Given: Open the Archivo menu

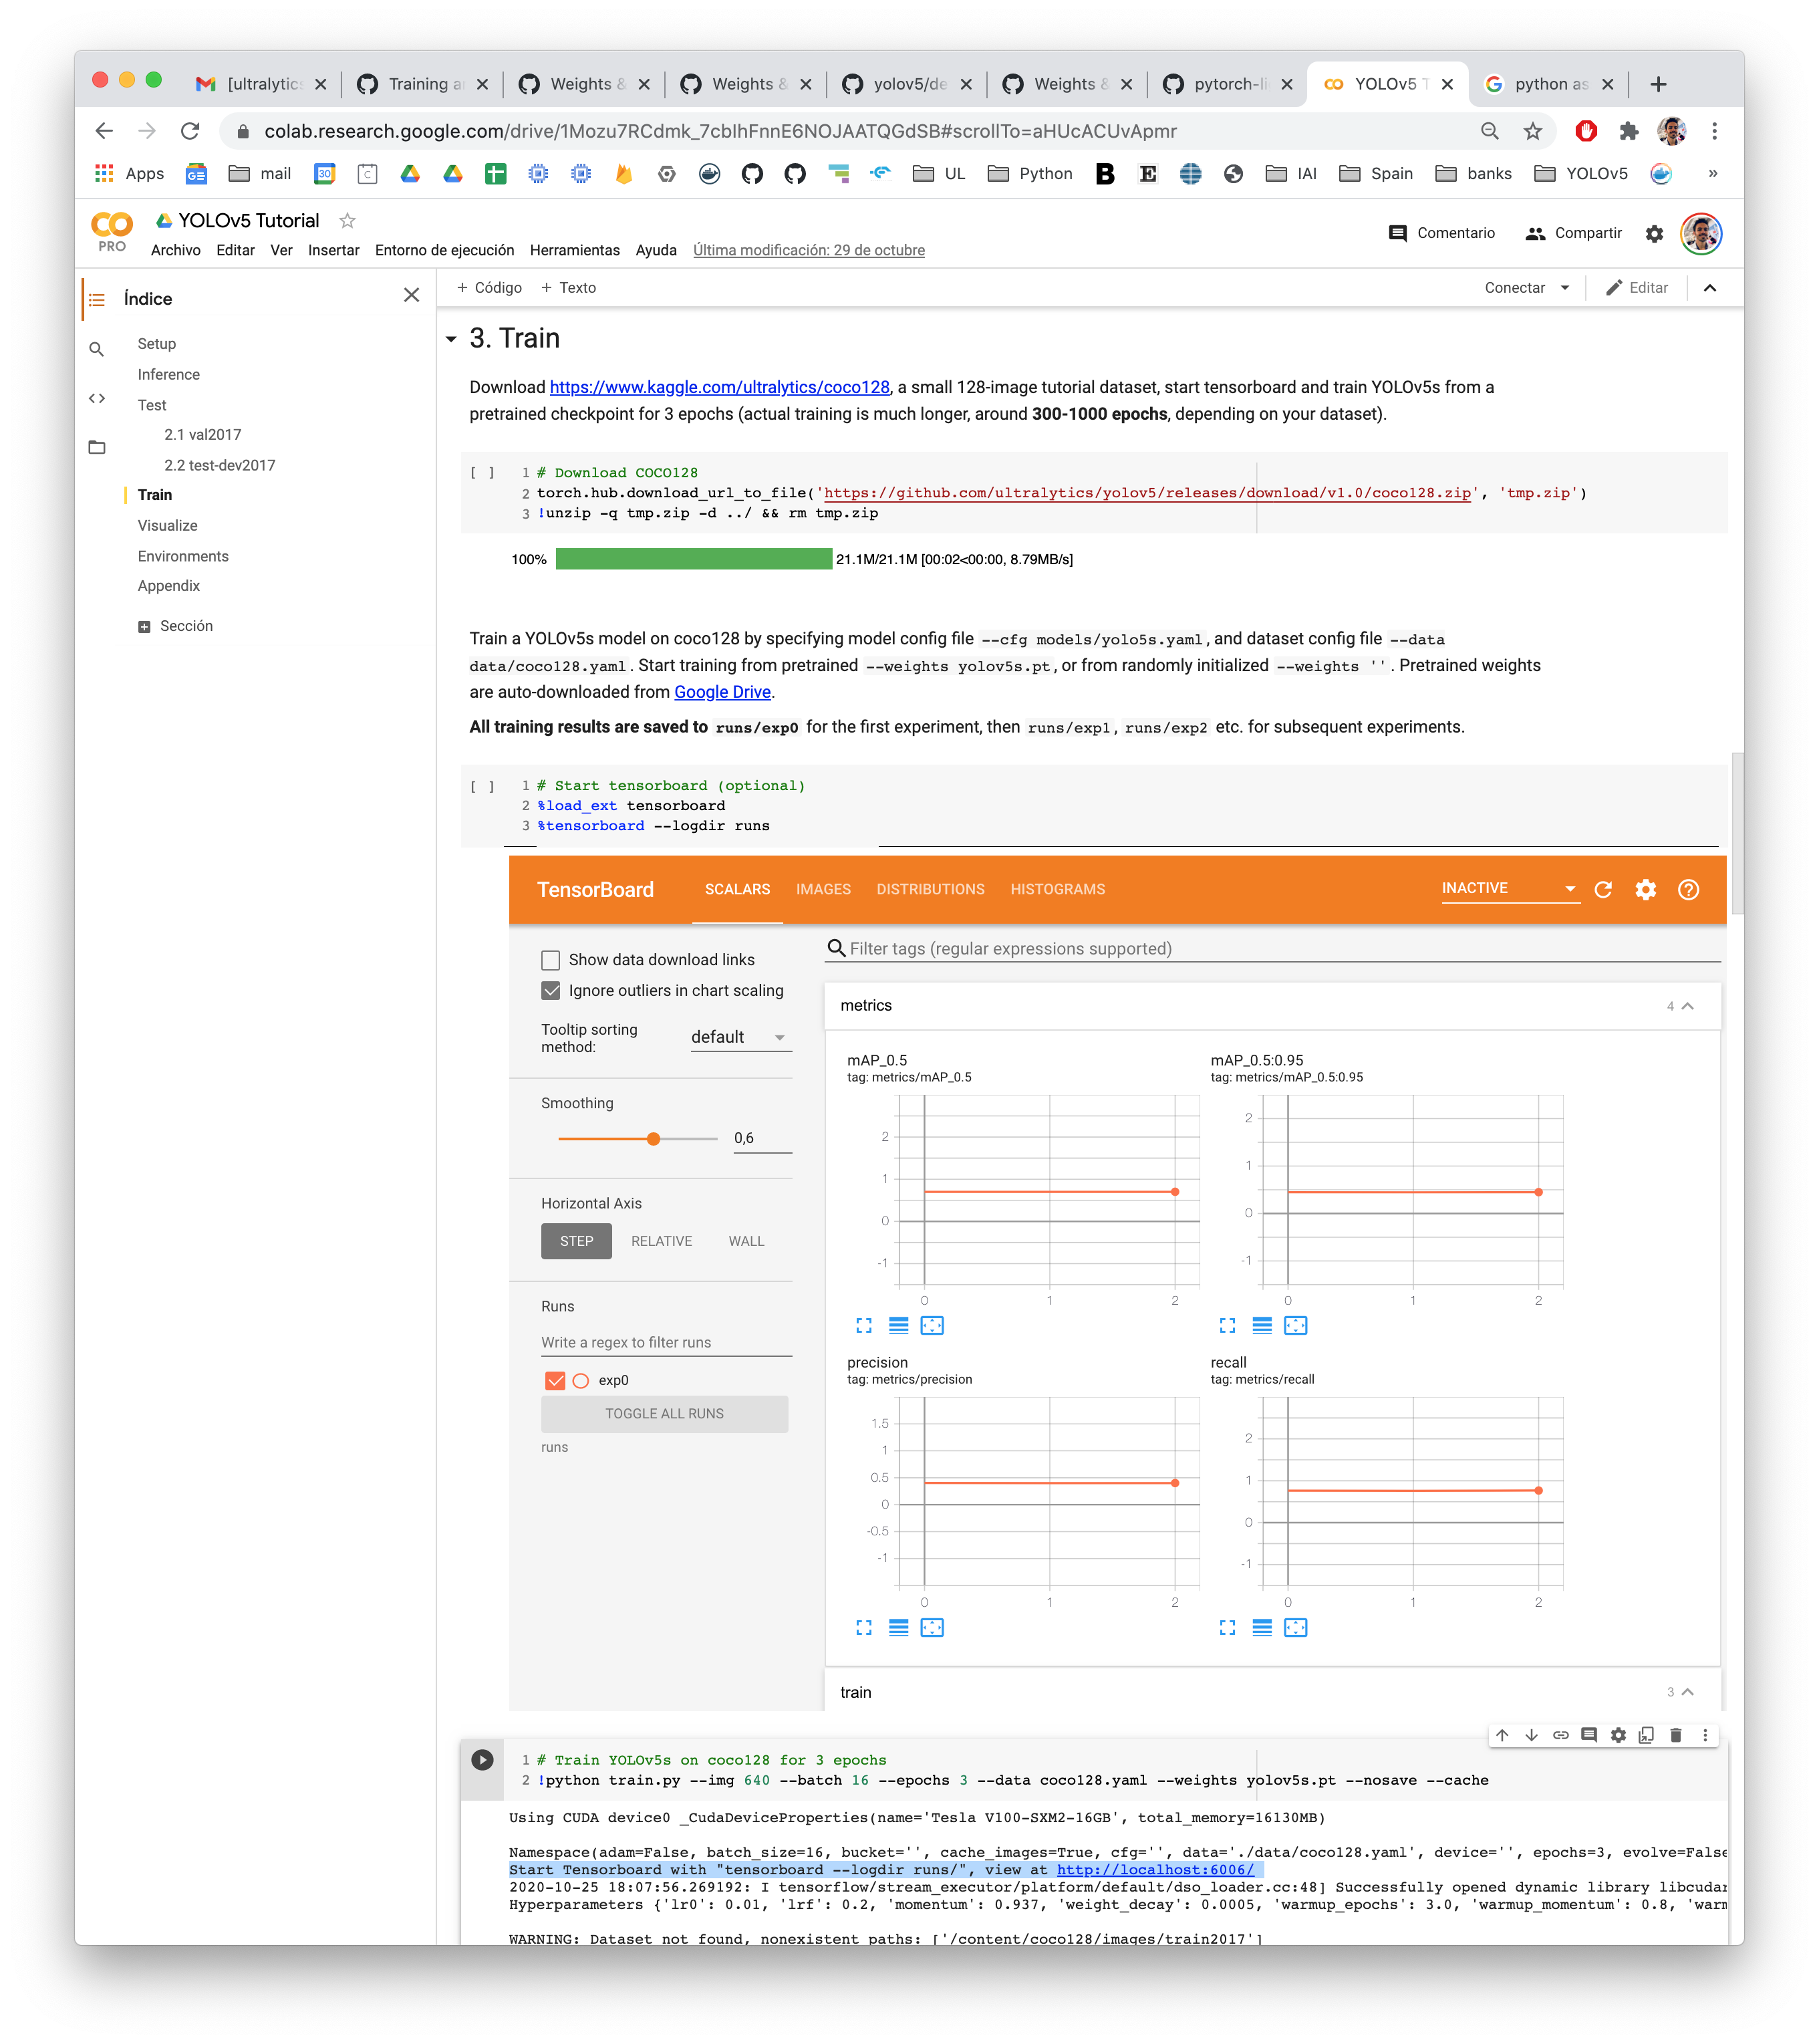Looking at the screenshot, I should tap(175, 250).
